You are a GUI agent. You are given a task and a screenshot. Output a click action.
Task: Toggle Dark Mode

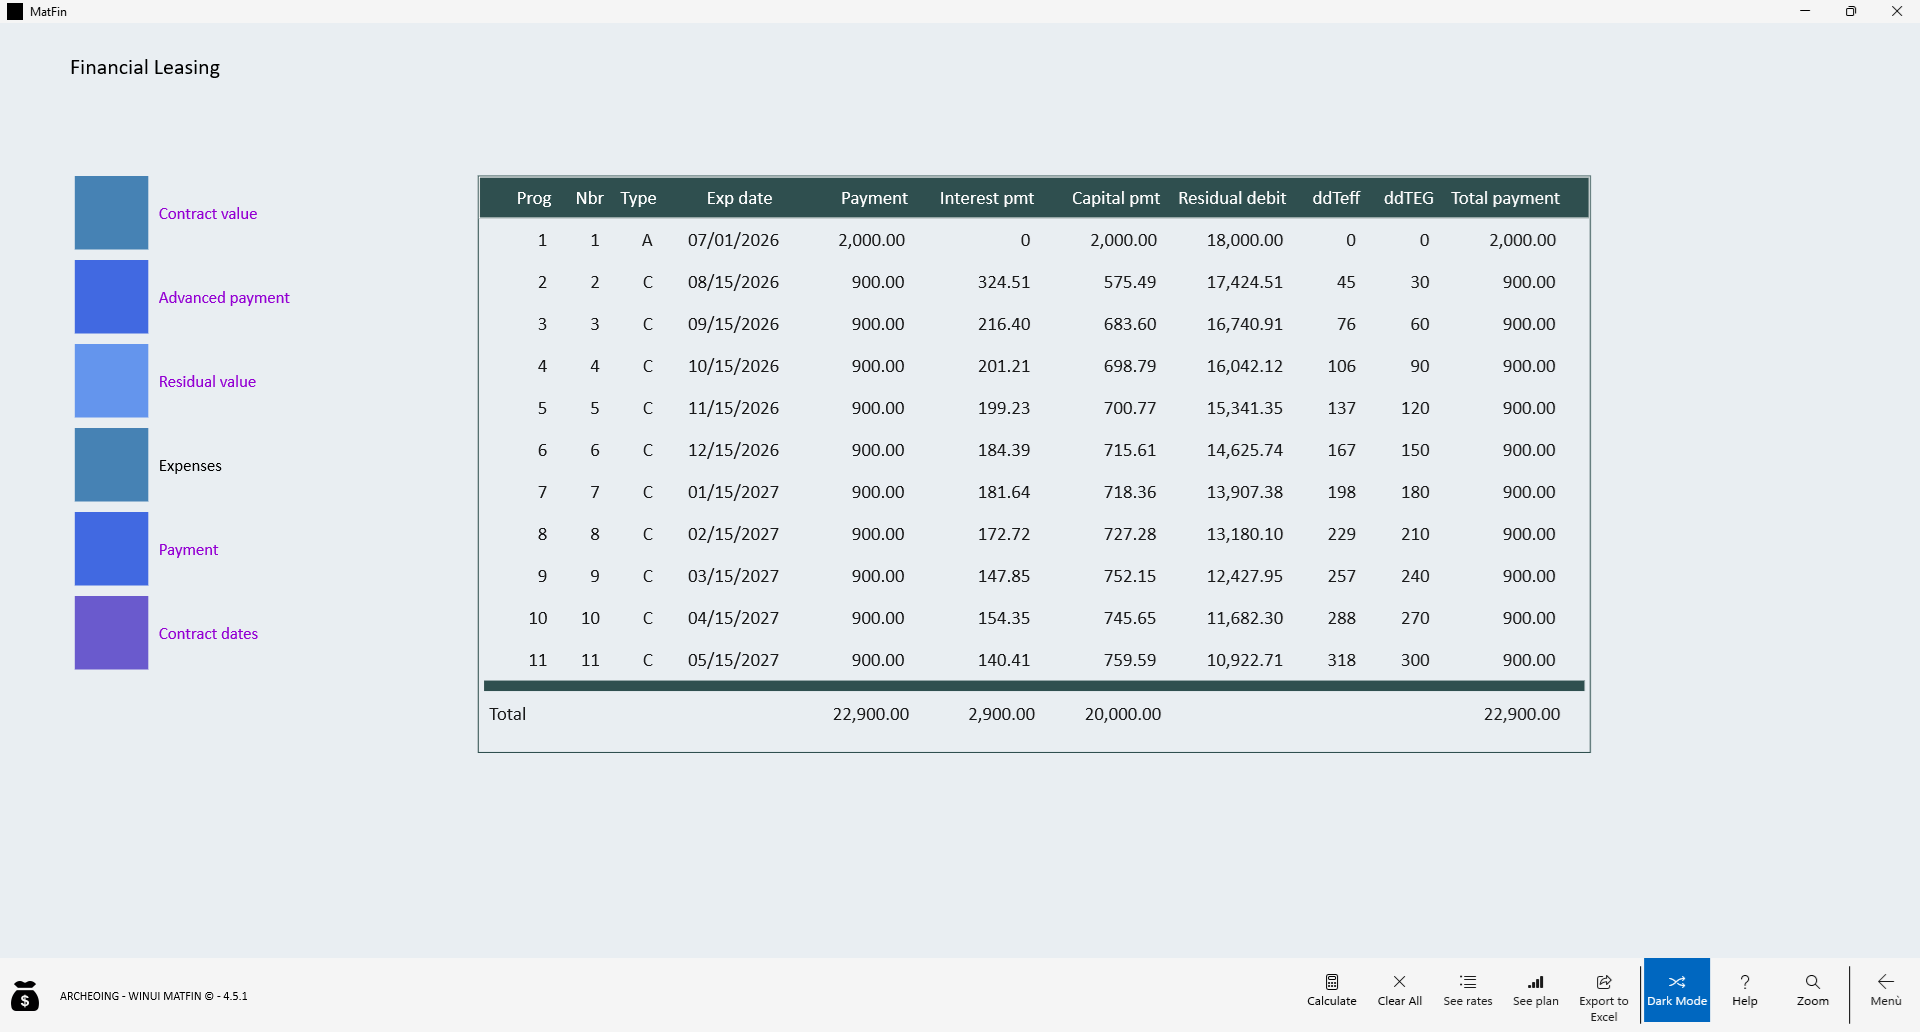[x=1677, y=990]
